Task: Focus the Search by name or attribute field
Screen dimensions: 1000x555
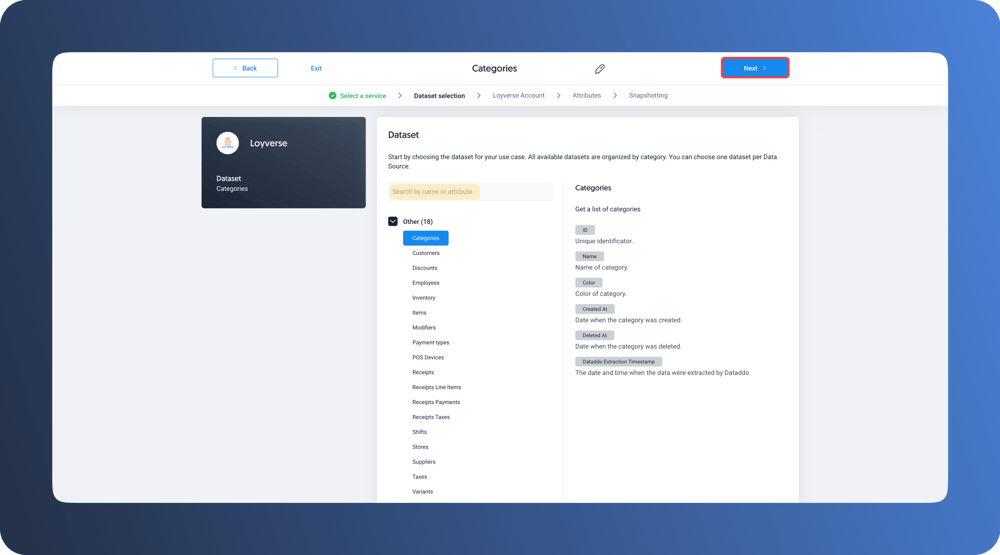Action: click(x=470, y=192)
